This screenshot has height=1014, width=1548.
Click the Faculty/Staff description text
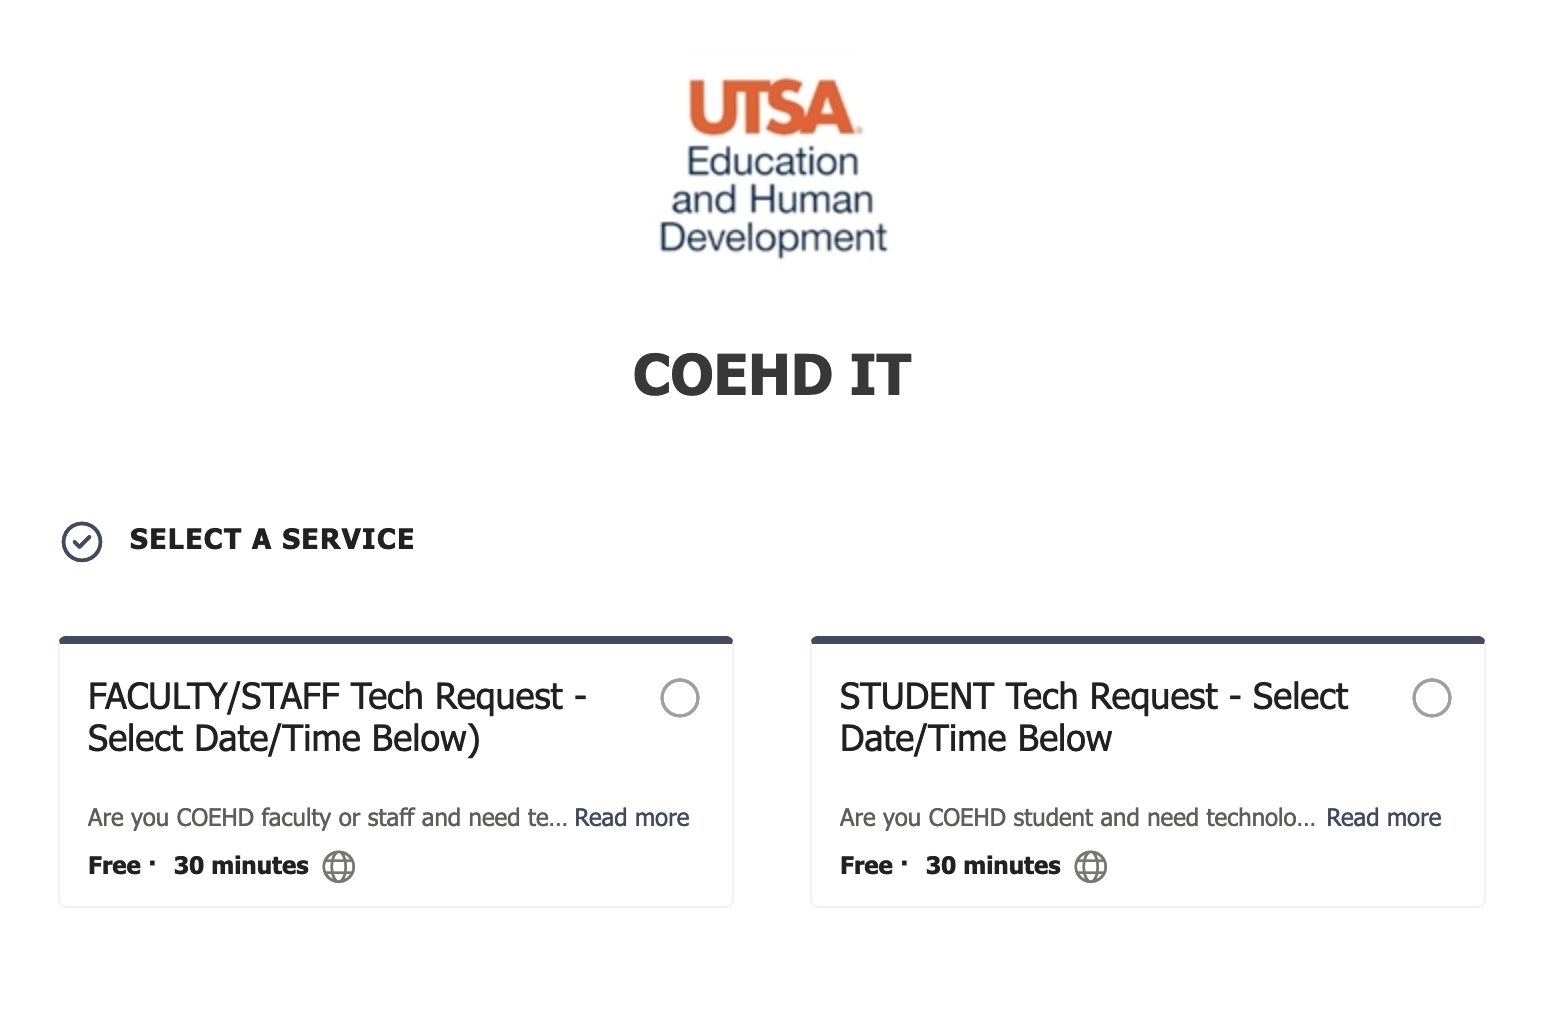tap(328, 818)
